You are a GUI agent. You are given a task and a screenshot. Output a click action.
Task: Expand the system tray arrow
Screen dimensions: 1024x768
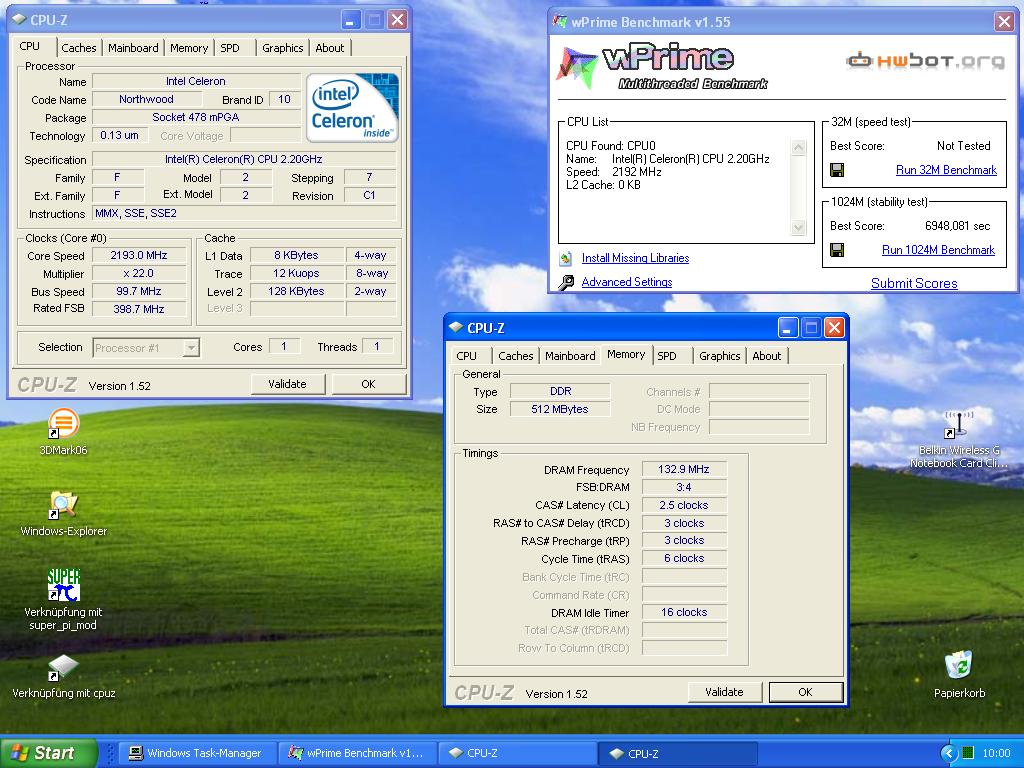[x=948, y=753]
